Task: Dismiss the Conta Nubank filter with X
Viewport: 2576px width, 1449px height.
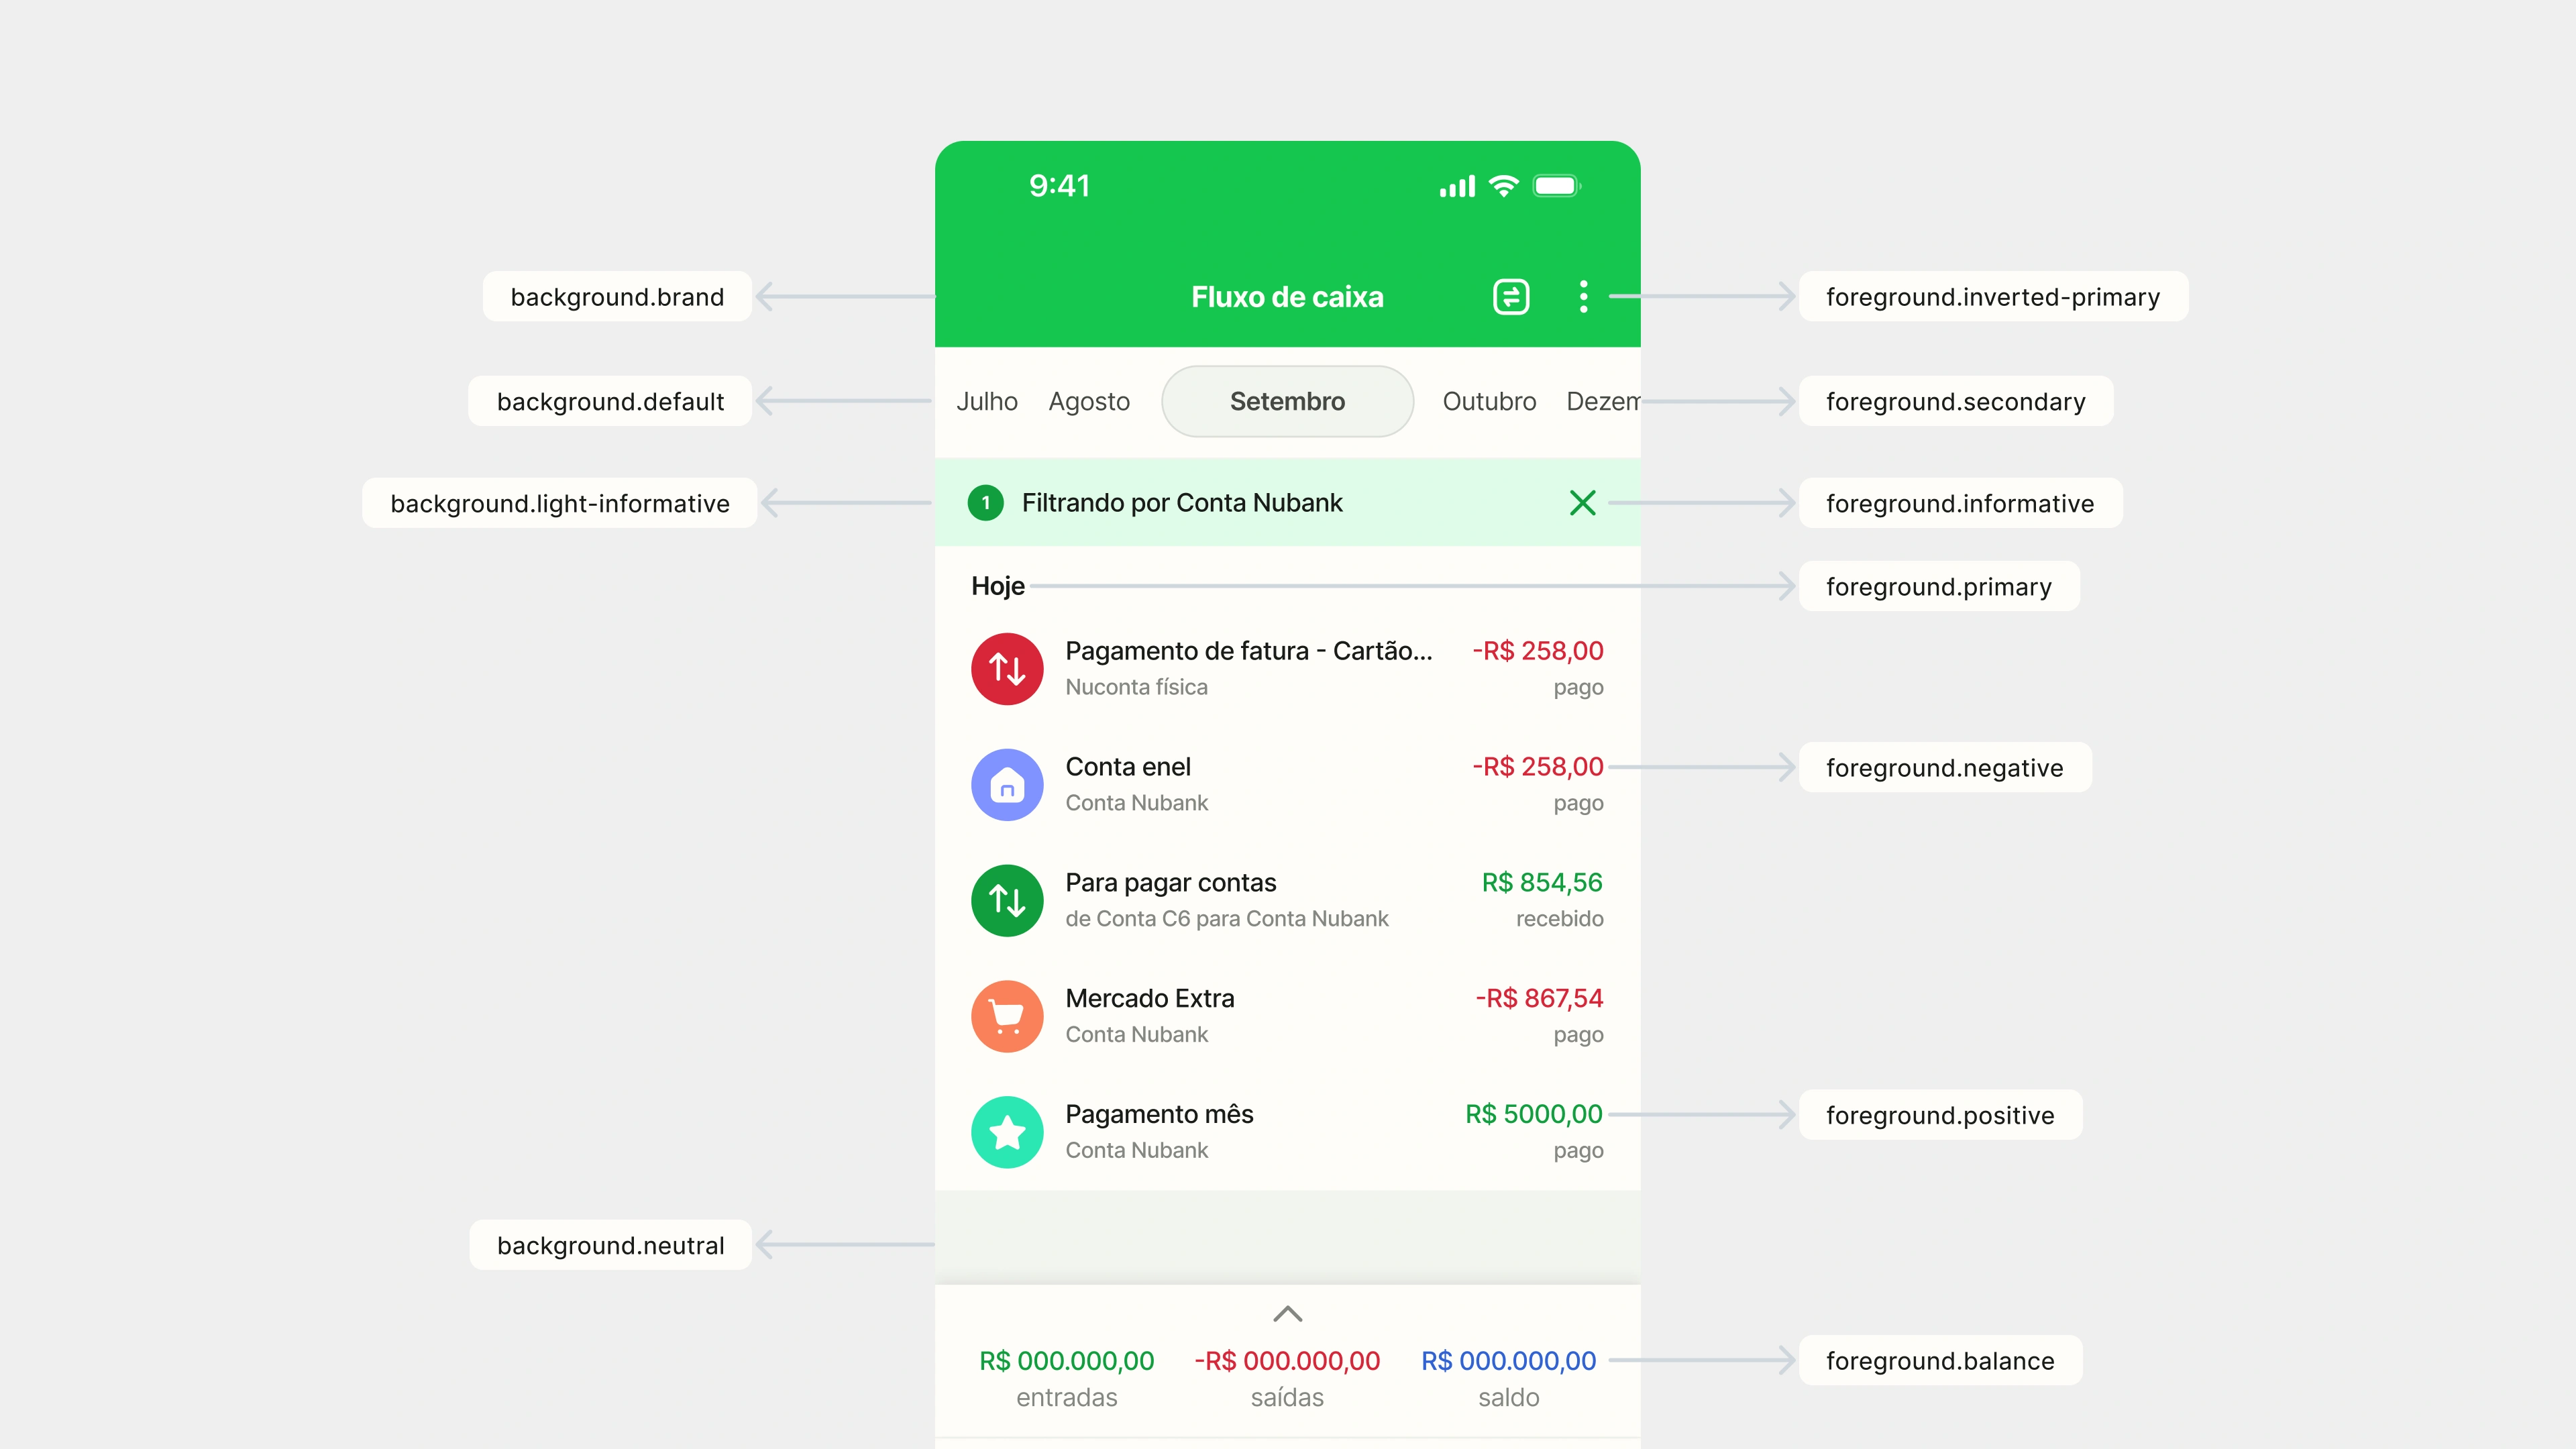Action: (1582, 503)
